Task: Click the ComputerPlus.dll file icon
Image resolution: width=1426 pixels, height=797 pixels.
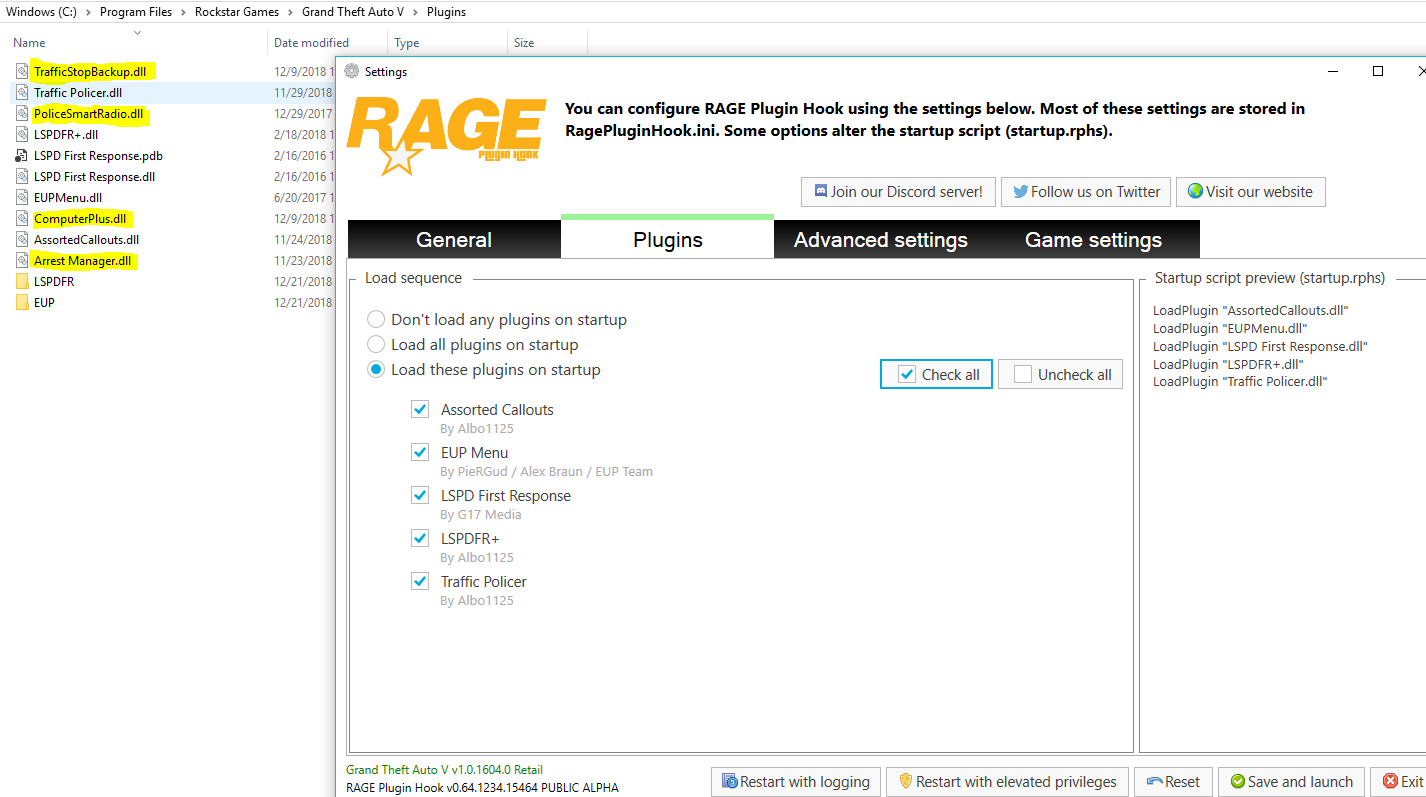Action: (22, 219)
